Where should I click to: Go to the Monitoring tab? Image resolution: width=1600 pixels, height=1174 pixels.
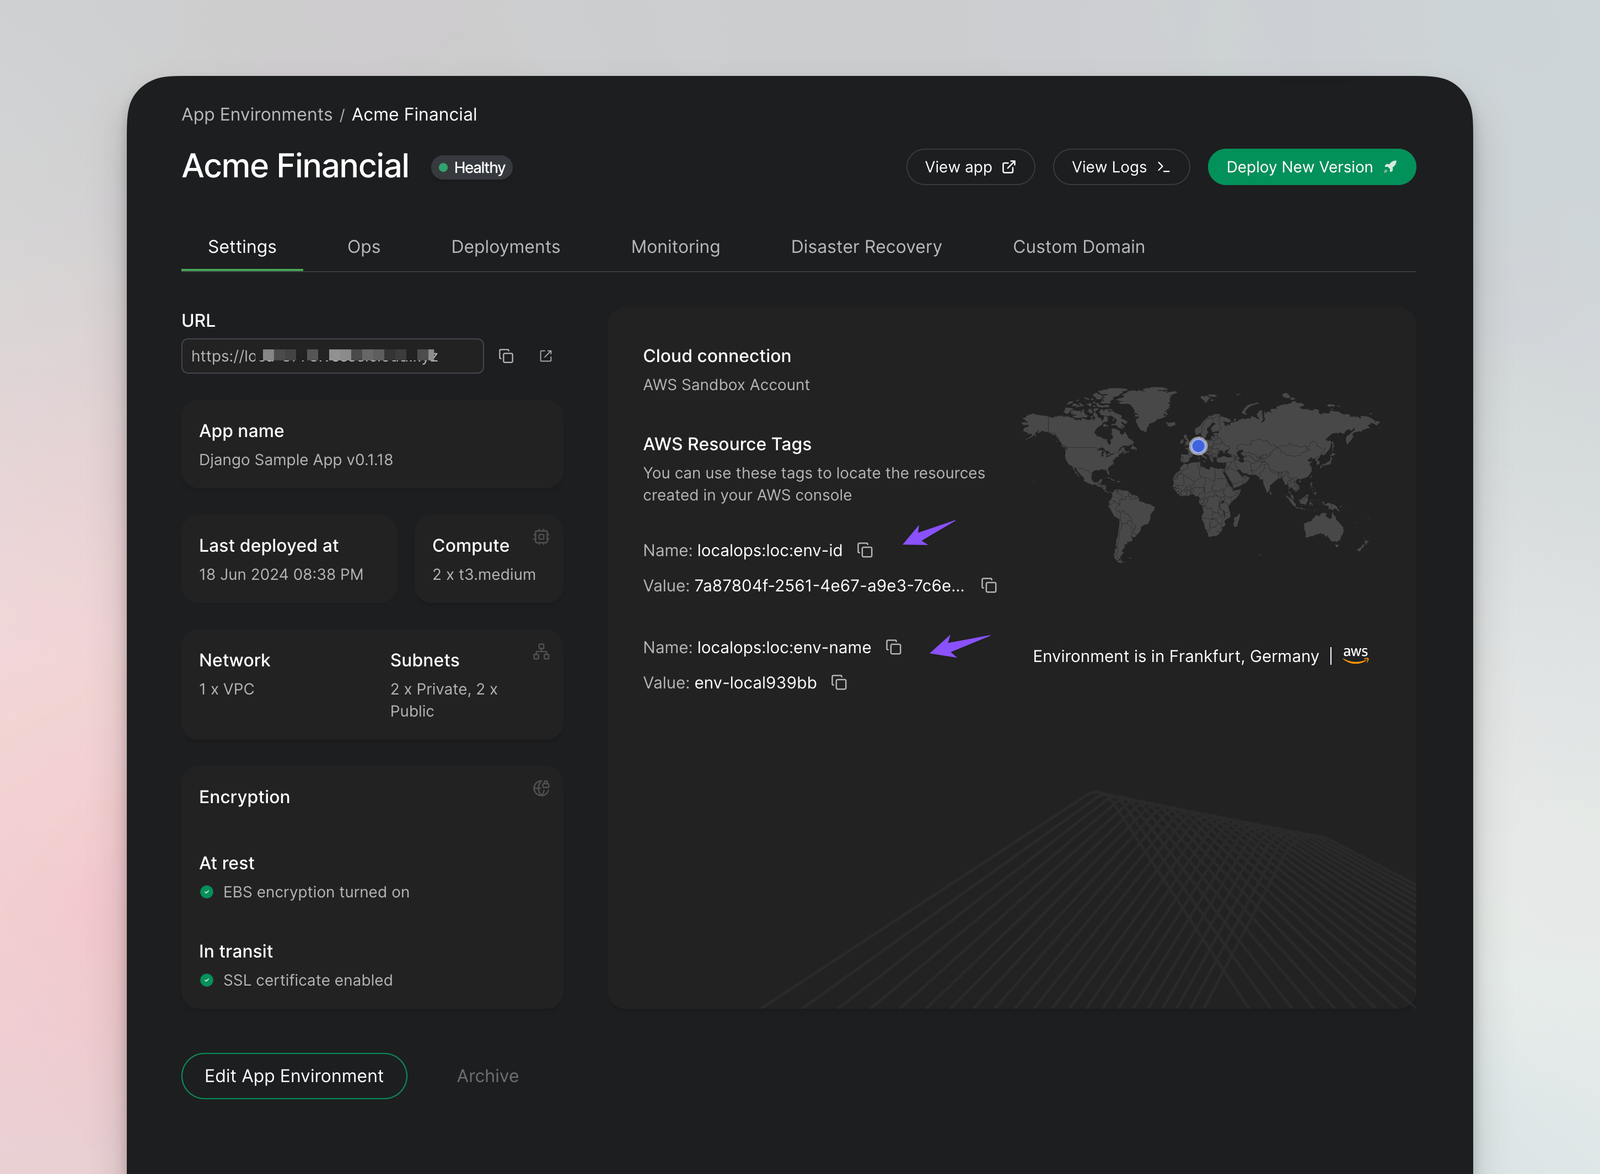coord(676,247)
